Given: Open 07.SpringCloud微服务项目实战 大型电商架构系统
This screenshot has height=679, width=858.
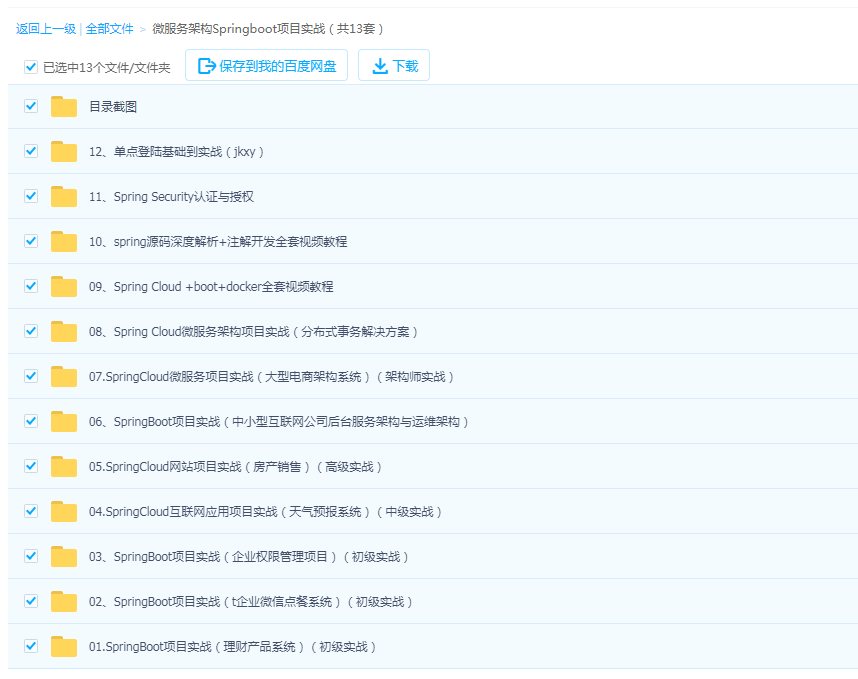Looking at the screenshot, I should pyautogui.click(x=272, y=376).
